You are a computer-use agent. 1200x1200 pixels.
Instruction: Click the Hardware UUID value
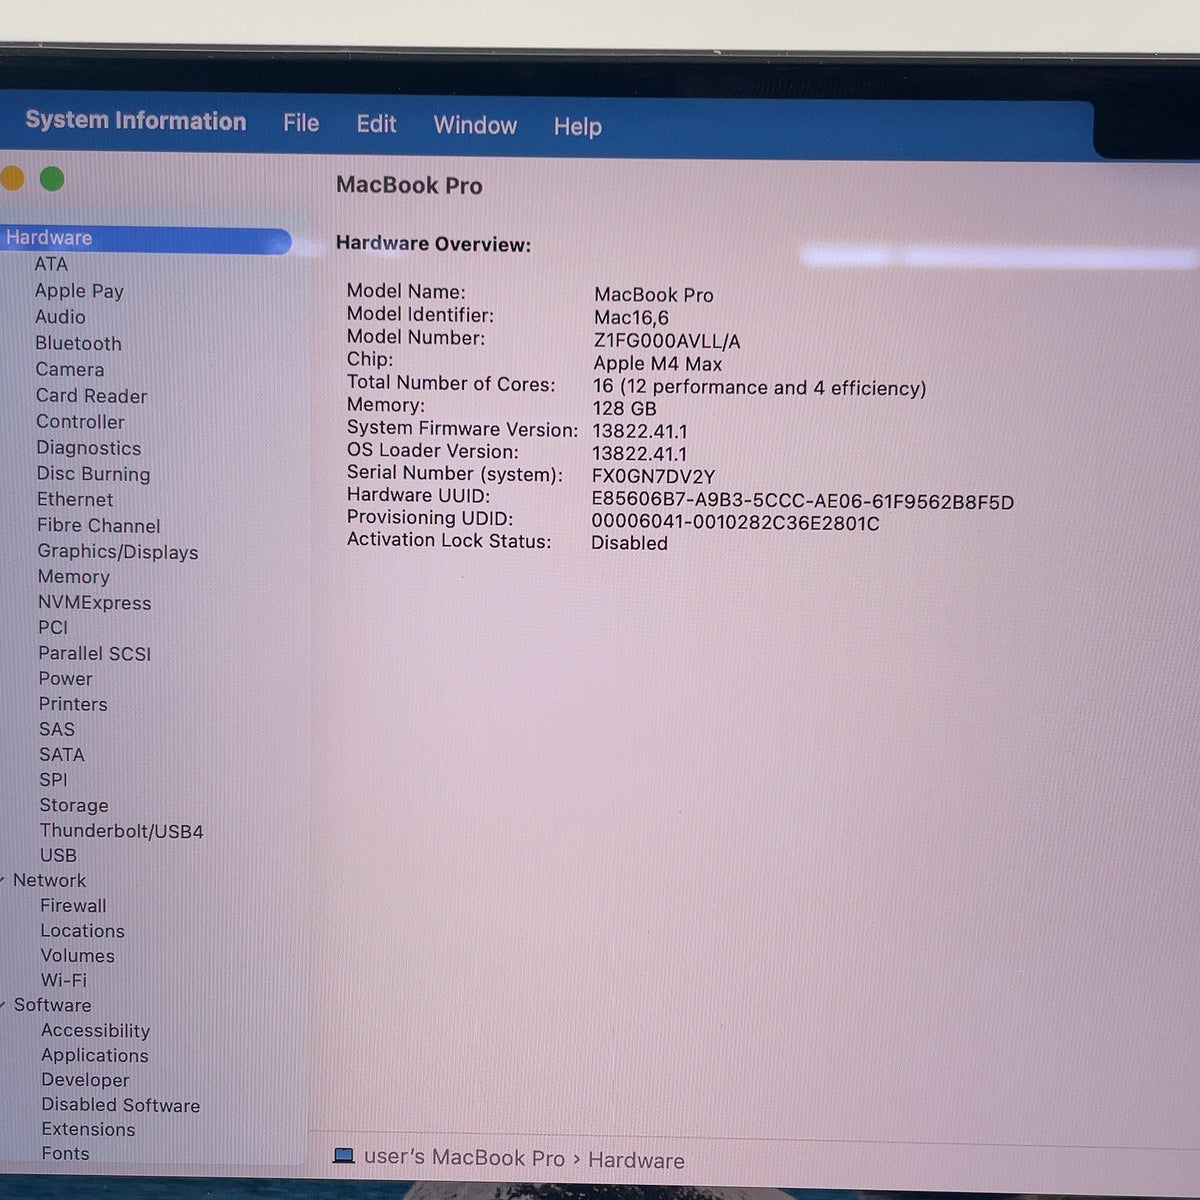(x=803, y=502)
